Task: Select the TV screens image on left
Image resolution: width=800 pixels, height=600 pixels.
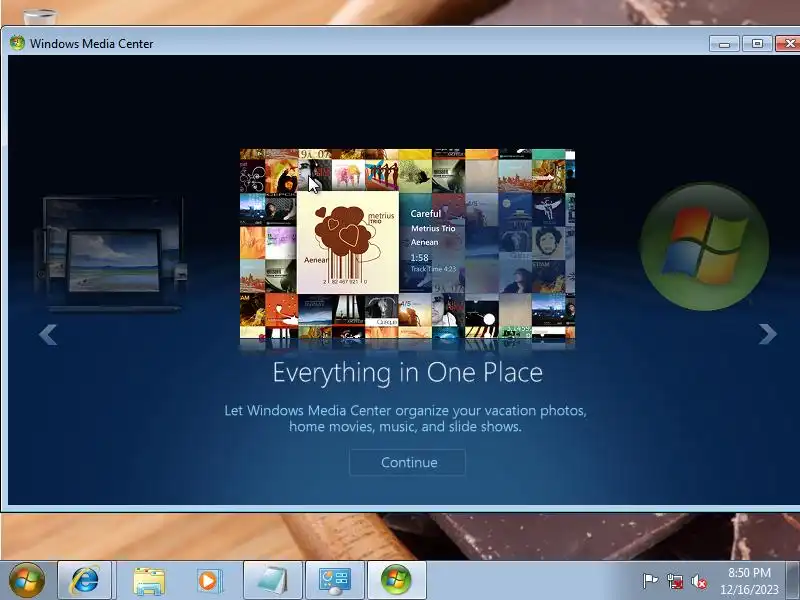Action: pos(111,254)
